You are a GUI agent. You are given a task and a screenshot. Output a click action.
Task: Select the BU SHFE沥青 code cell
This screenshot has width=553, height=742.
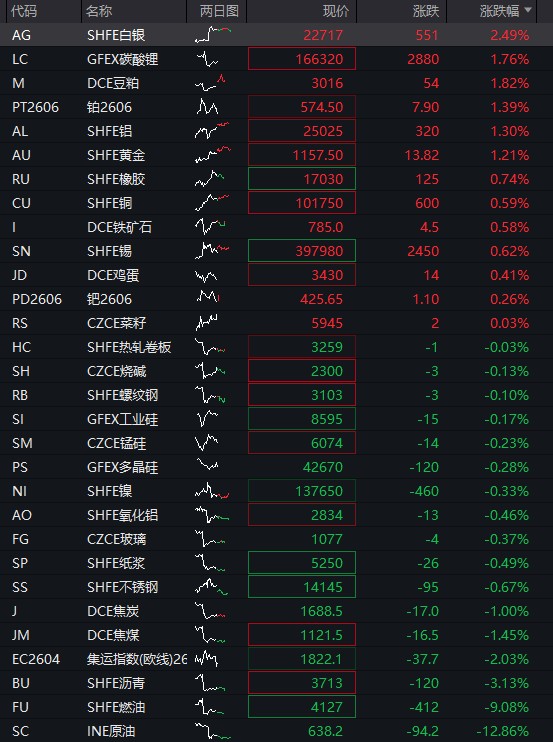[21, 683]
